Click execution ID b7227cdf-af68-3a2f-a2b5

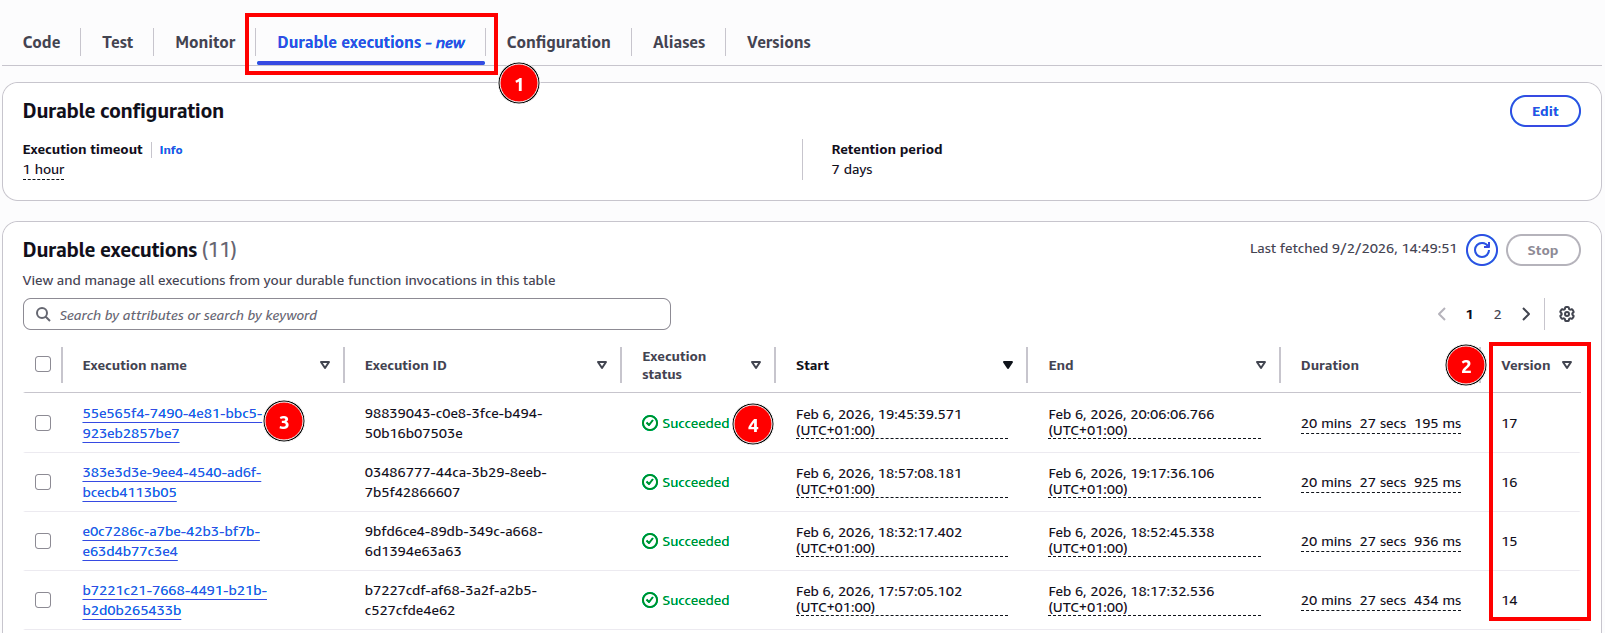coord(451,600)
